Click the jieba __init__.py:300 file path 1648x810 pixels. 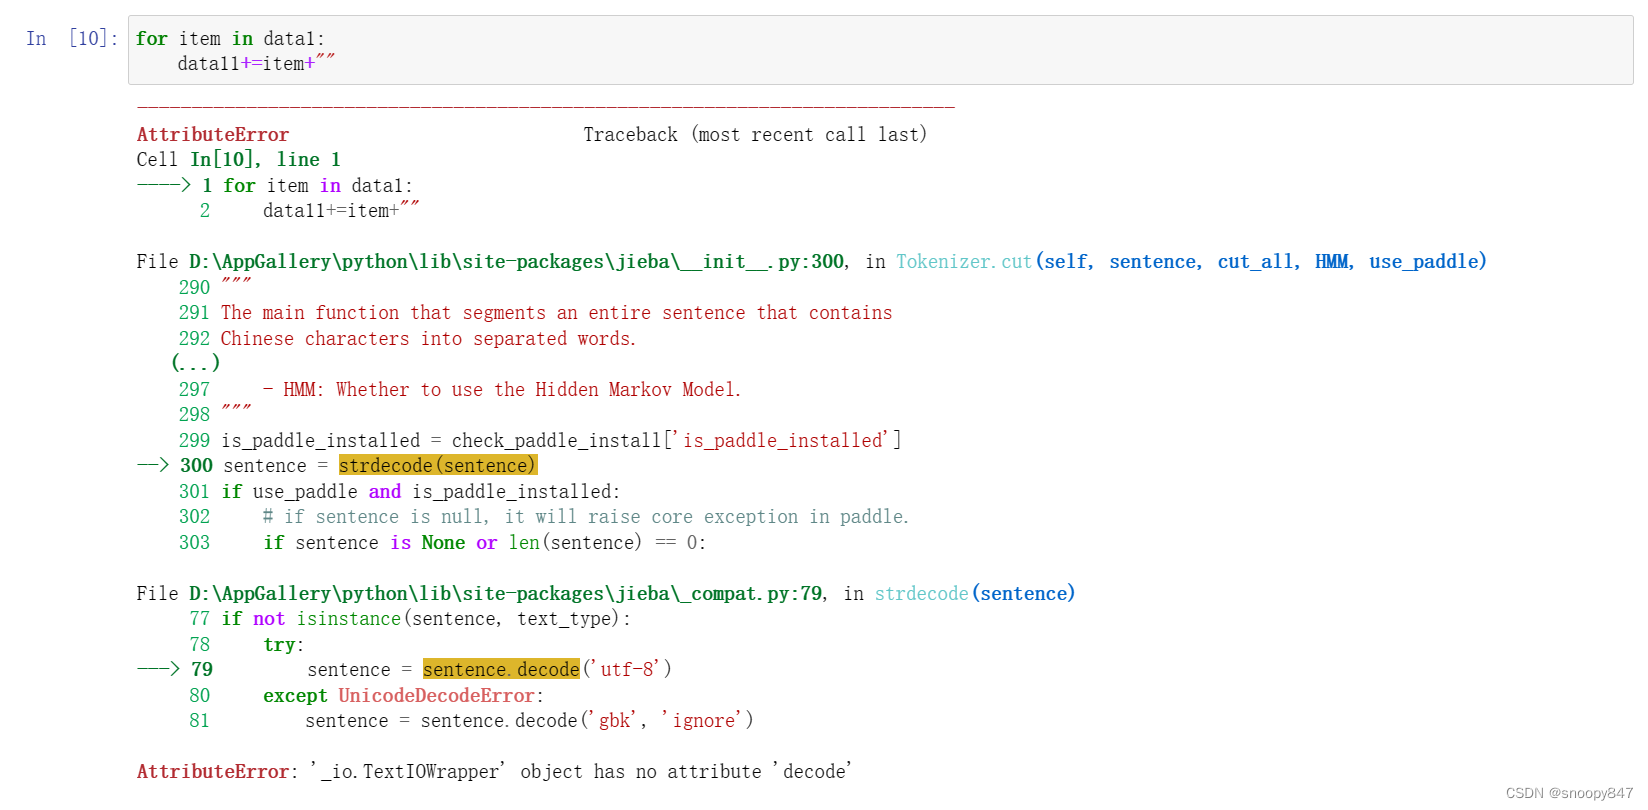(x=517, y=261)
